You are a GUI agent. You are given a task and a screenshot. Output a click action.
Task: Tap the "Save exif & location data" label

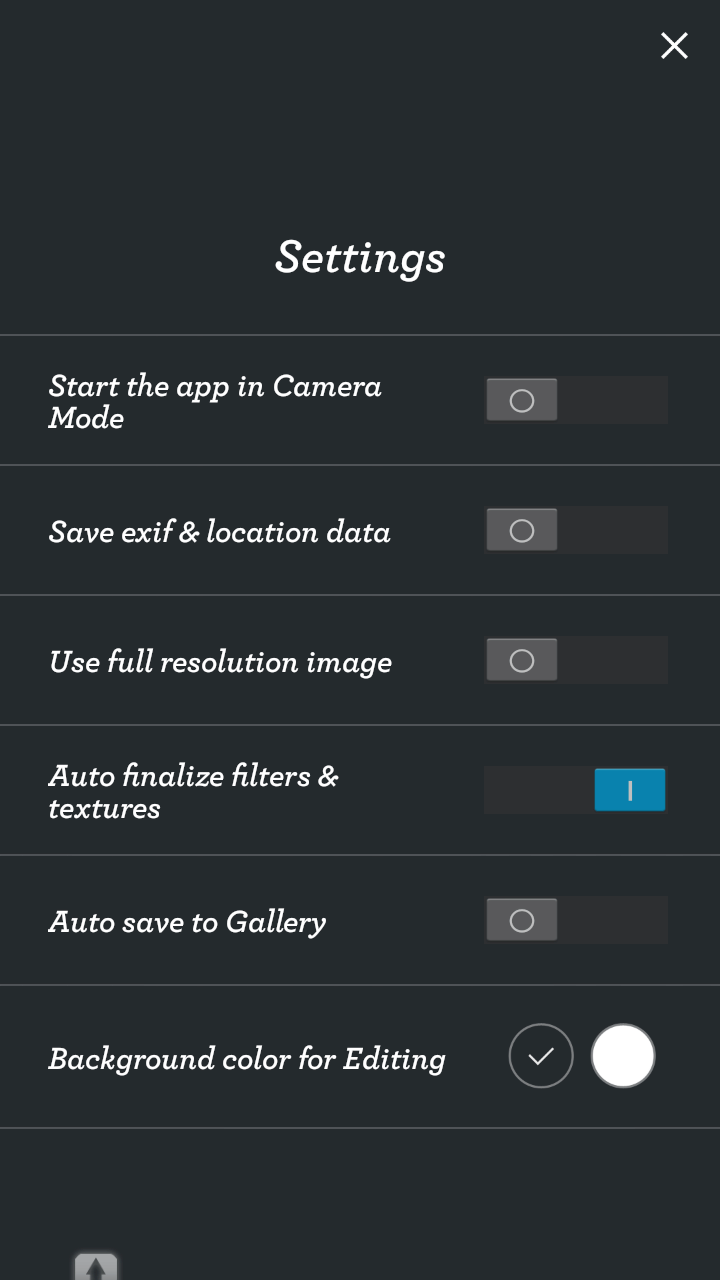(x=220, y=531)
